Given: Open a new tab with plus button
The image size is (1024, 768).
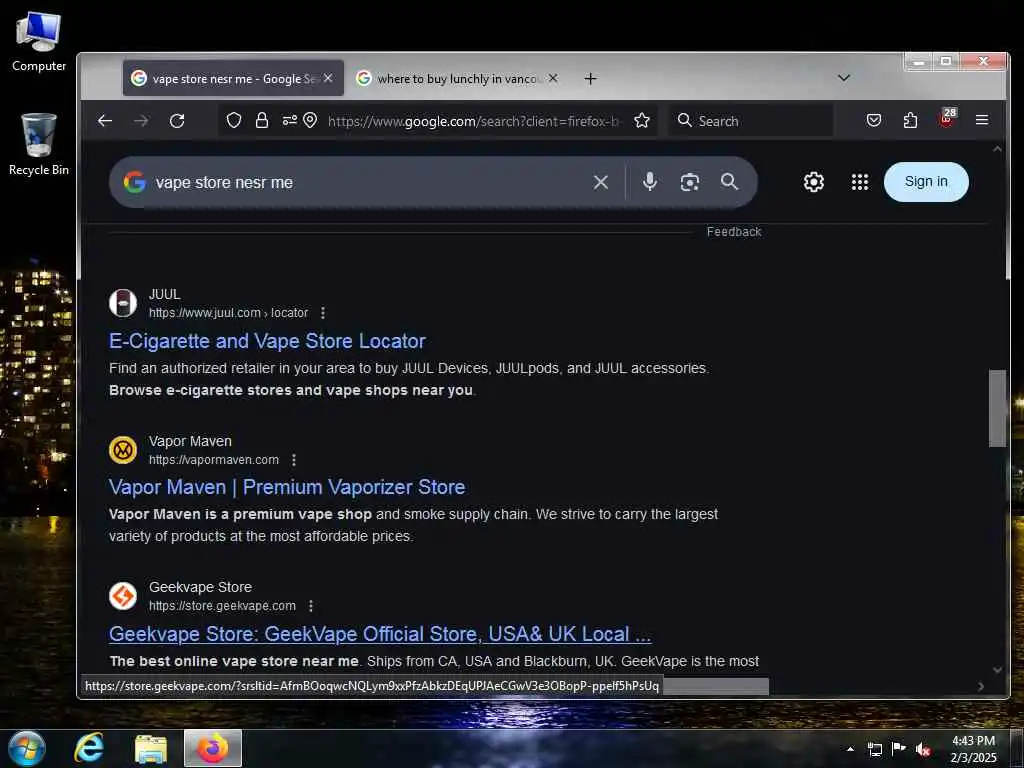Looking at the screenshot, I should (590, 78).
